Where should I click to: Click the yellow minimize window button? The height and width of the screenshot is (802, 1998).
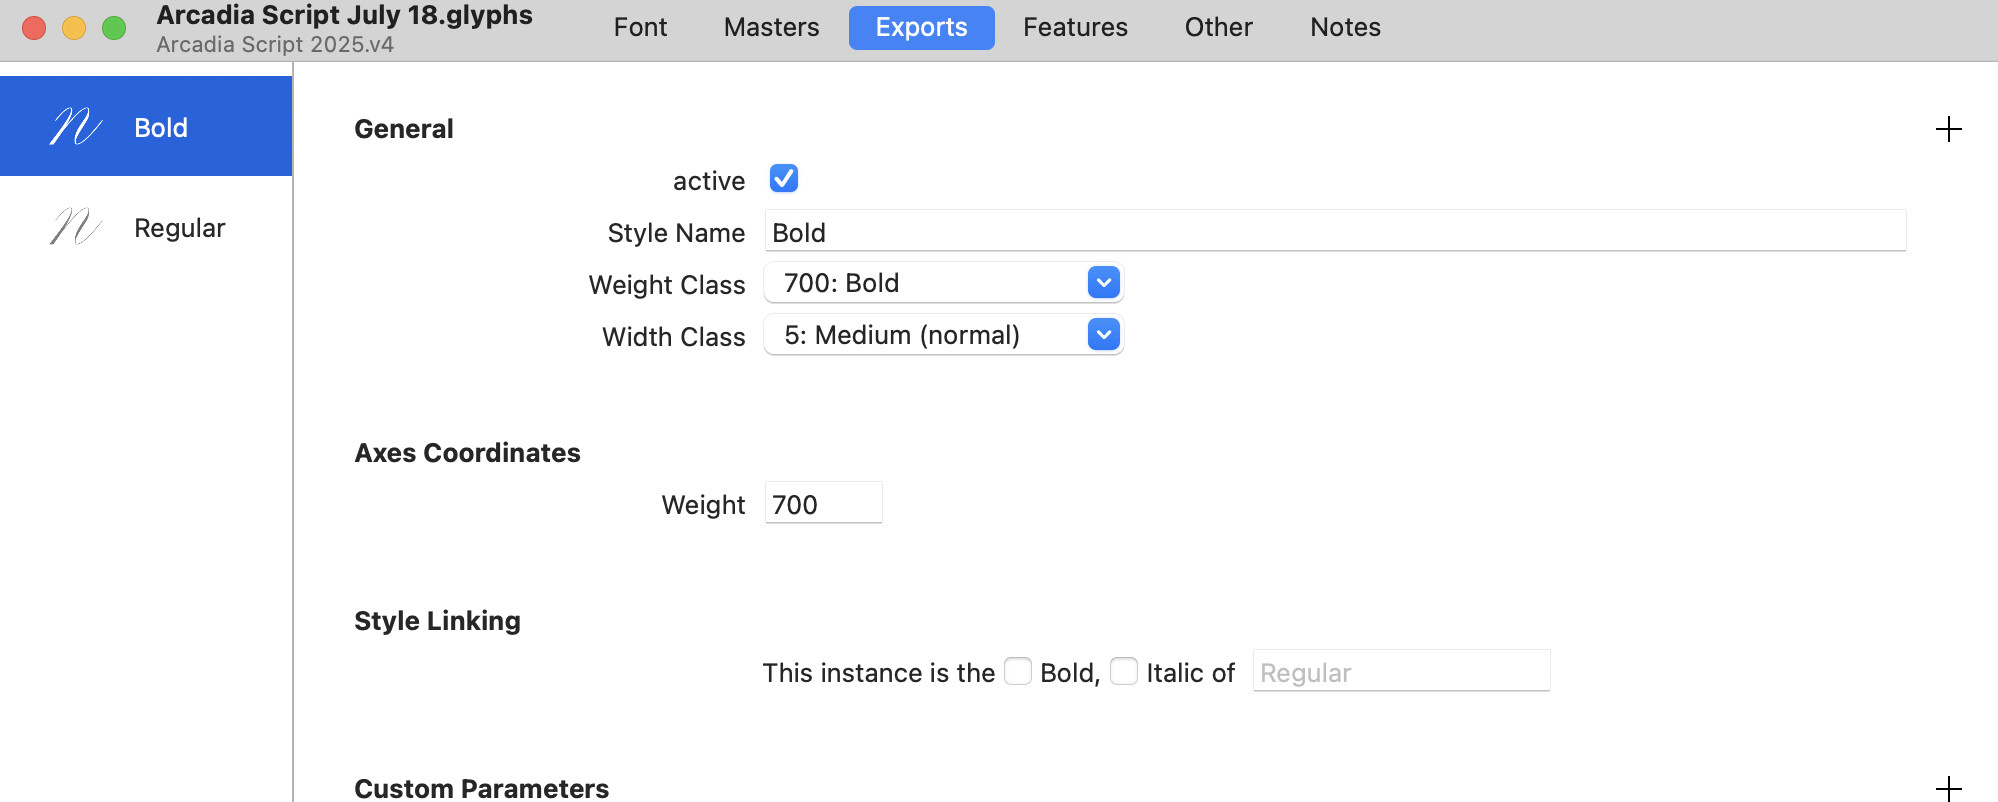tap(74, 28)
